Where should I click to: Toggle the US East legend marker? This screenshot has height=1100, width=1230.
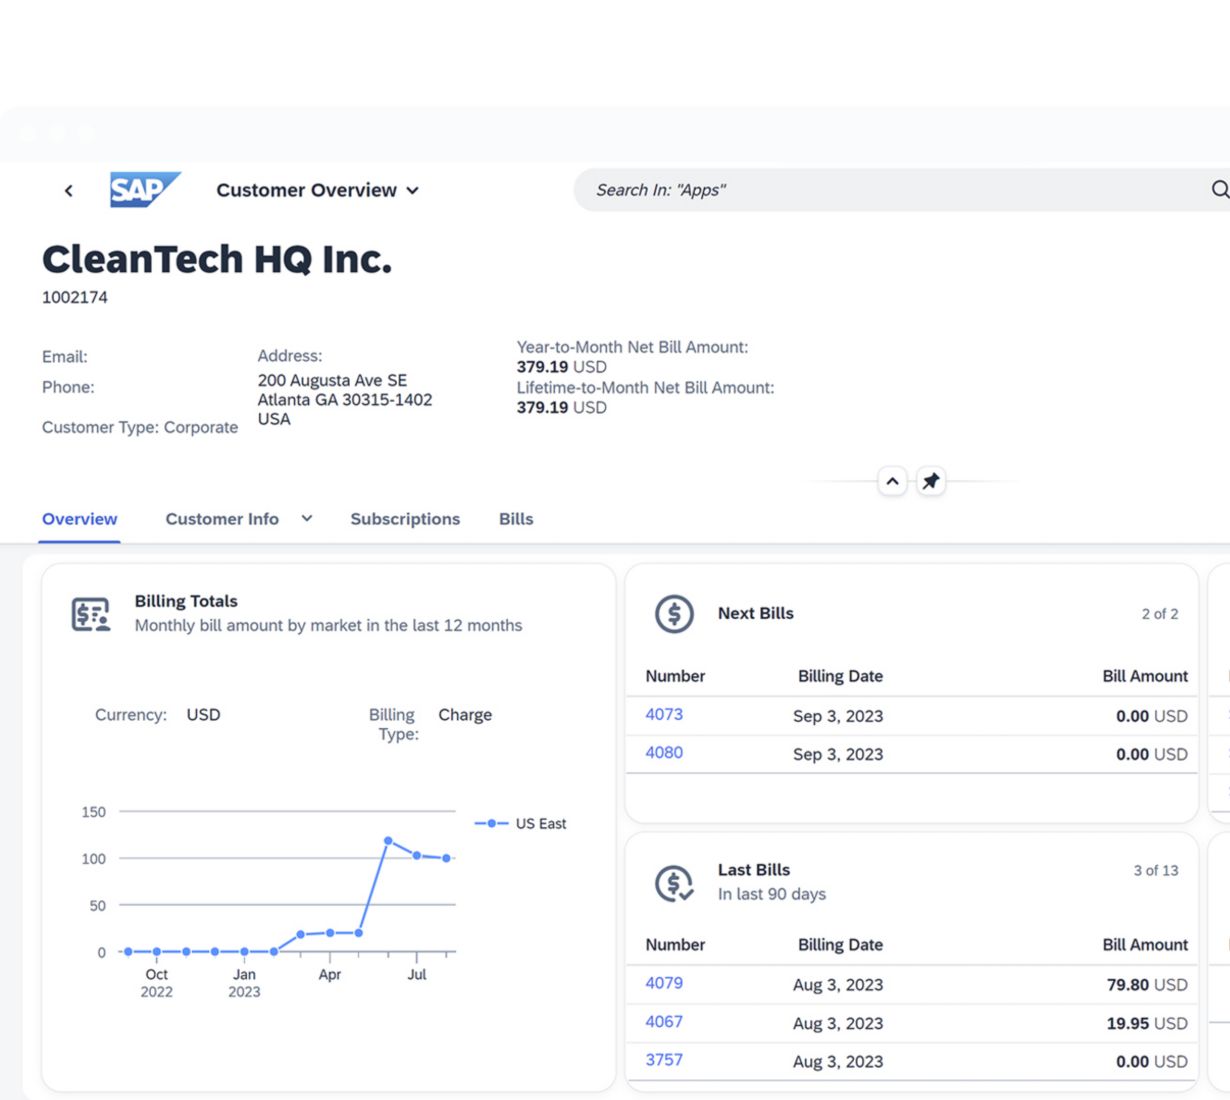click(x=491, y=823)
